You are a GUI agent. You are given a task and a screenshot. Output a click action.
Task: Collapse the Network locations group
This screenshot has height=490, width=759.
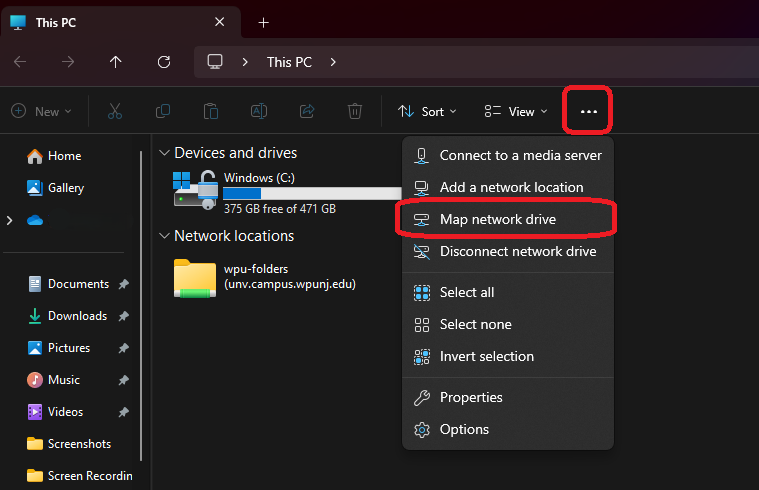[165, 236]
